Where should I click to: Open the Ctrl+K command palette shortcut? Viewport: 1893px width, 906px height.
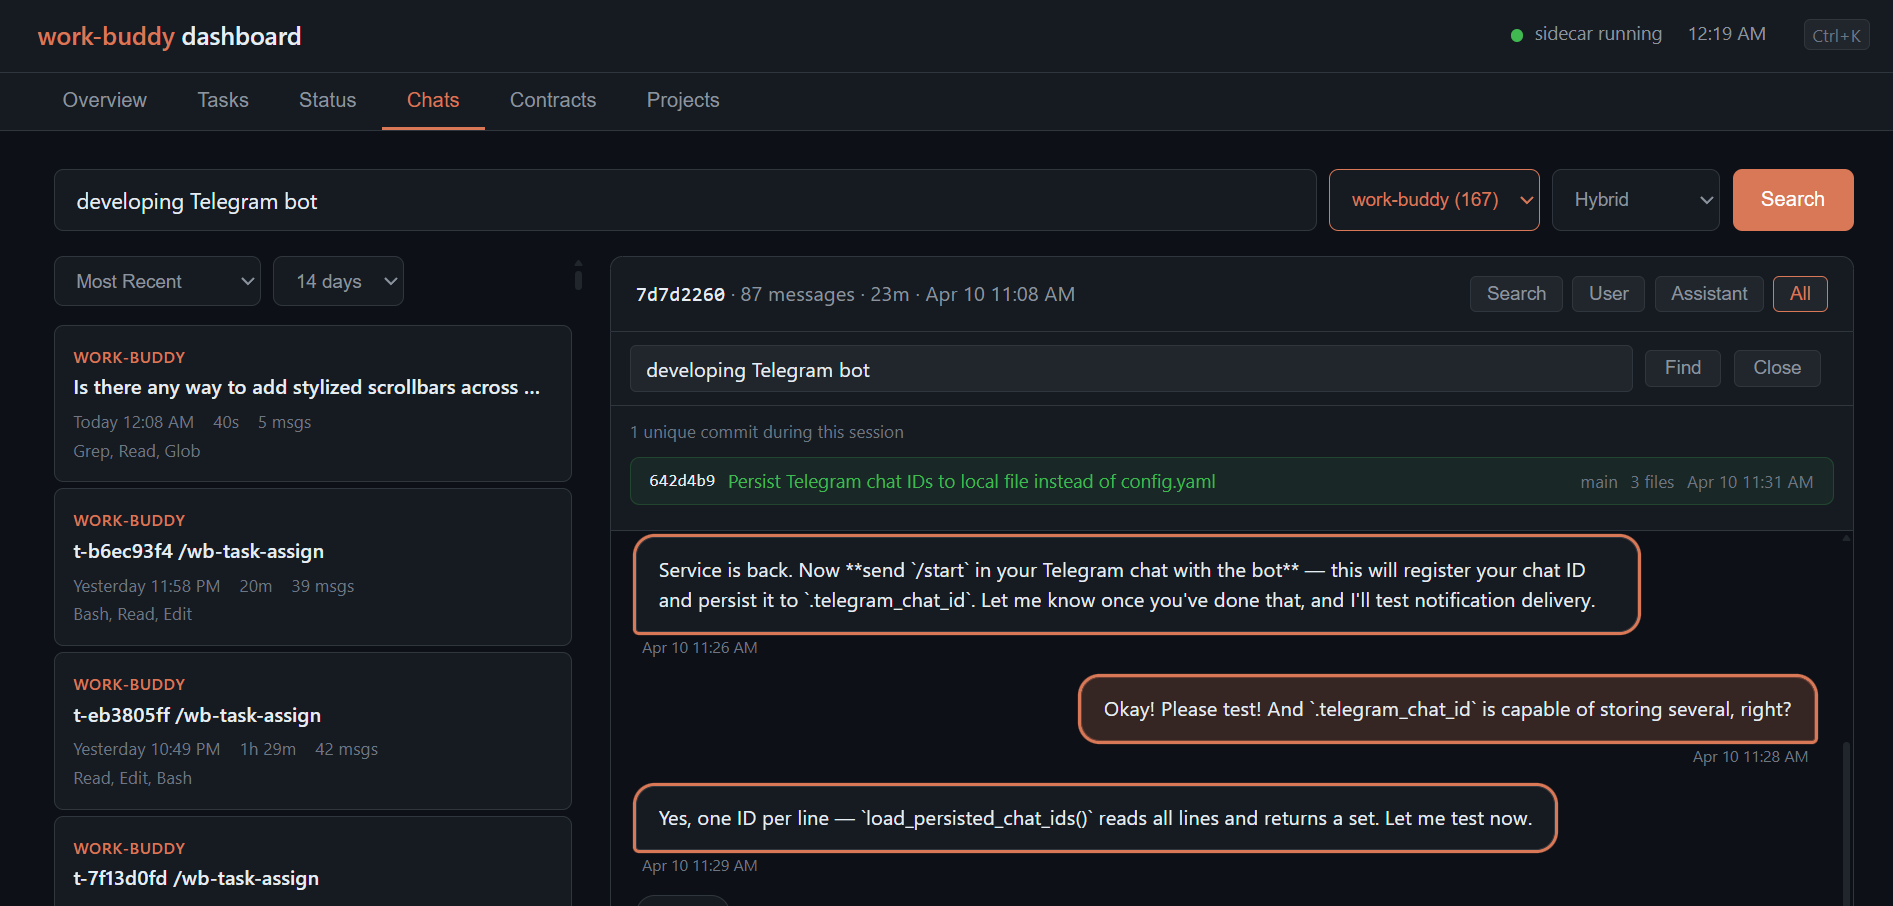point(1836,35)
